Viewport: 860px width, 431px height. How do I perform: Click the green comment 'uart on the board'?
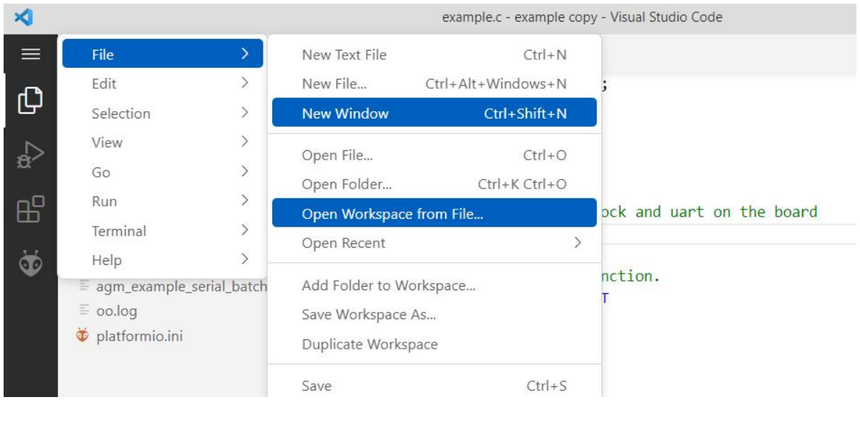pos(744,212)
